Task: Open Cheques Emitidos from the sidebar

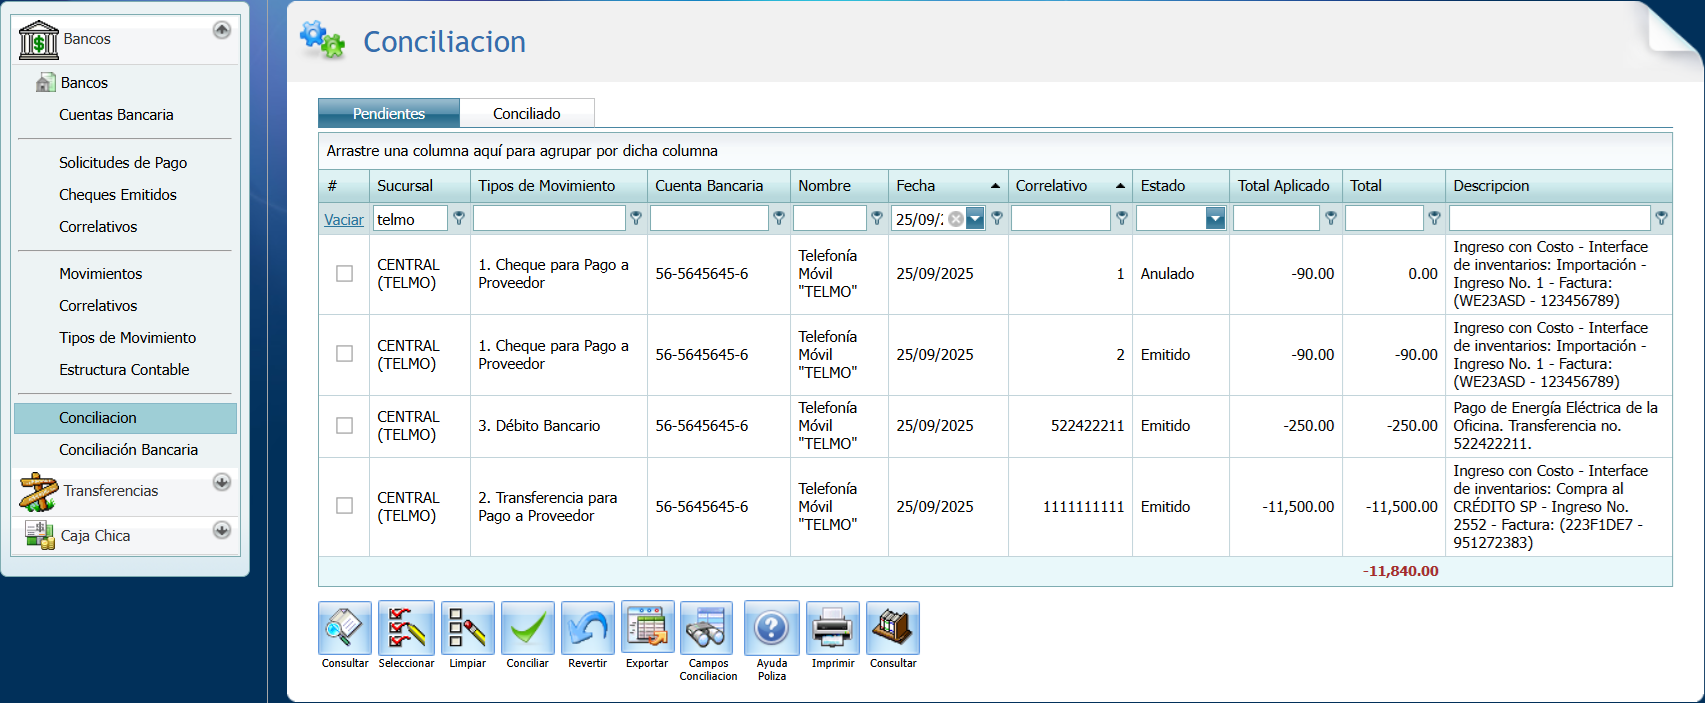Action: (118, 195)
